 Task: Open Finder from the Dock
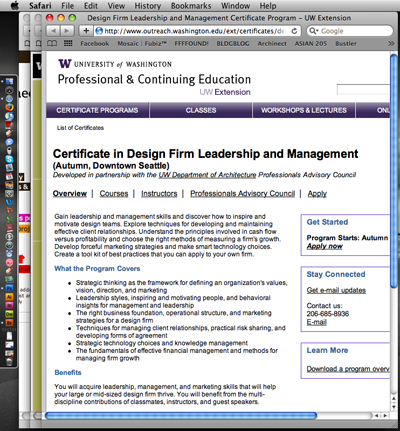point(9,81)
